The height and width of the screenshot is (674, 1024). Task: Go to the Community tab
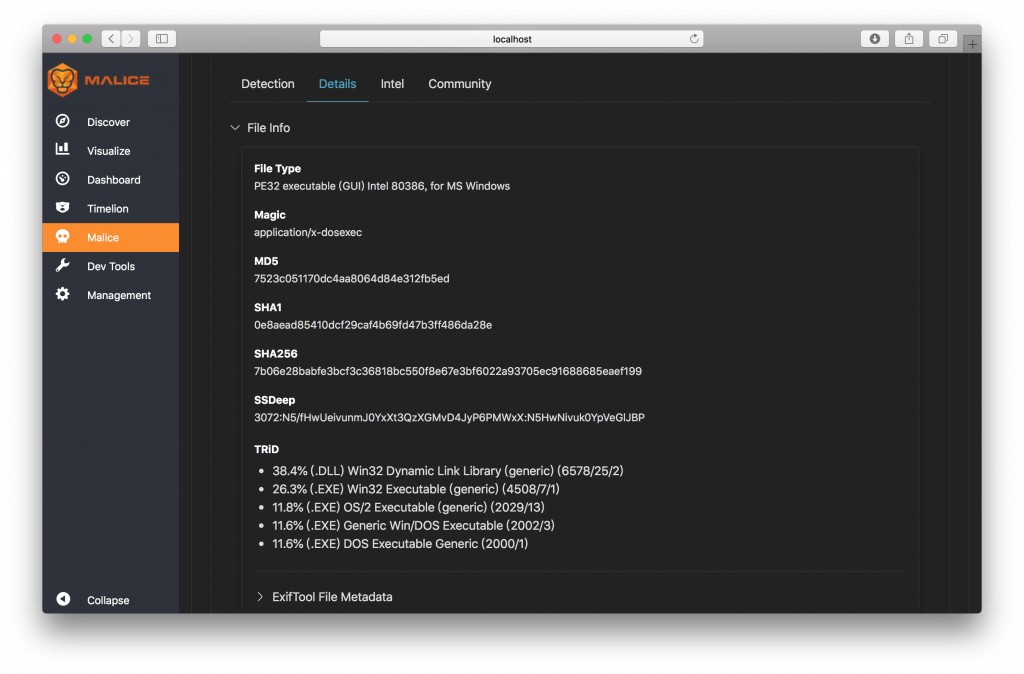point(459,84)
